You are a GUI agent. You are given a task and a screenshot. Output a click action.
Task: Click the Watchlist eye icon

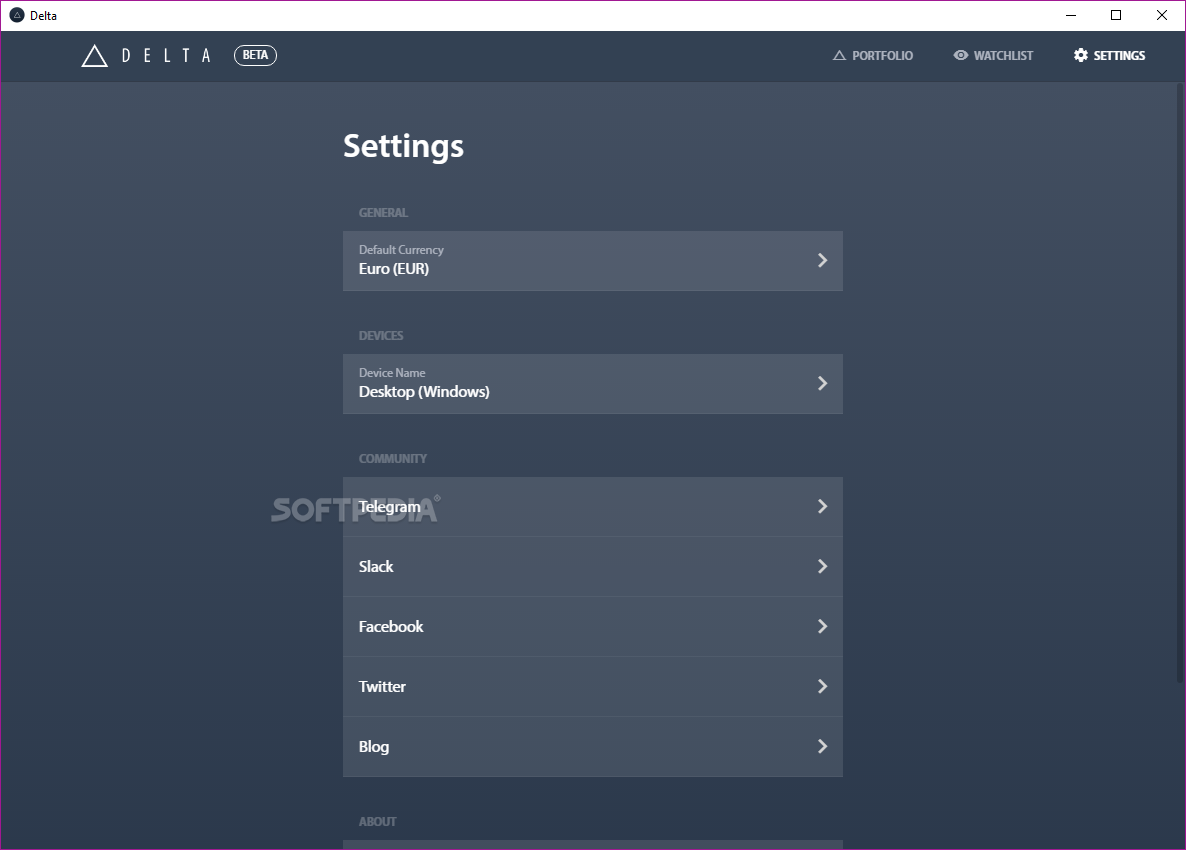961,55
